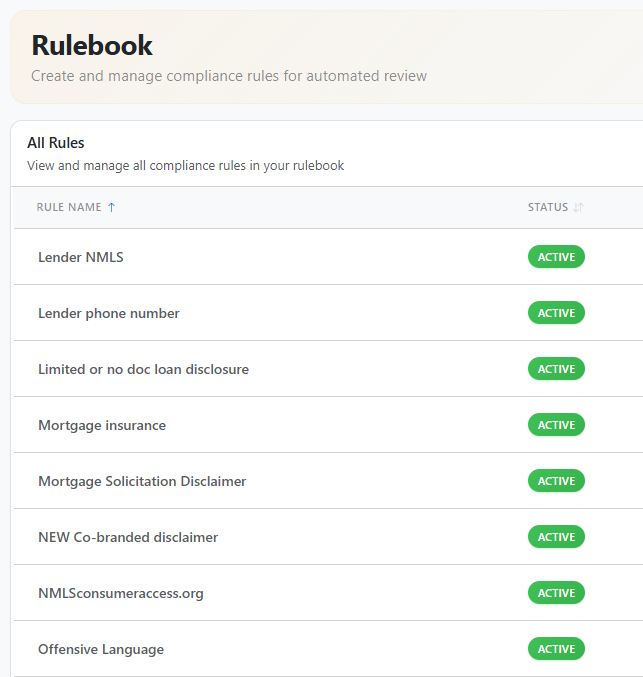Click the ascending sort arrow beside Rule Name
Image resolution: width=643 pixels, height=677 pixels.
pyautogui.click(x=111, y=207)
